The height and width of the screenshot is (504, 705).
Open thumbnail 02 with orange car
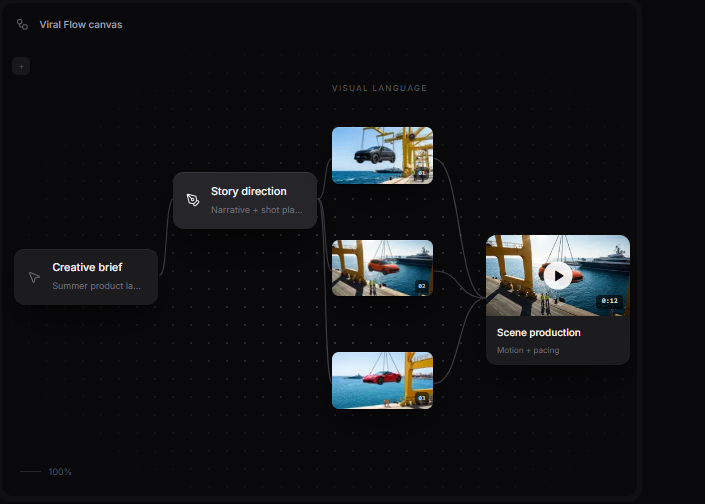pyautogui.click(x=382, y=268)
